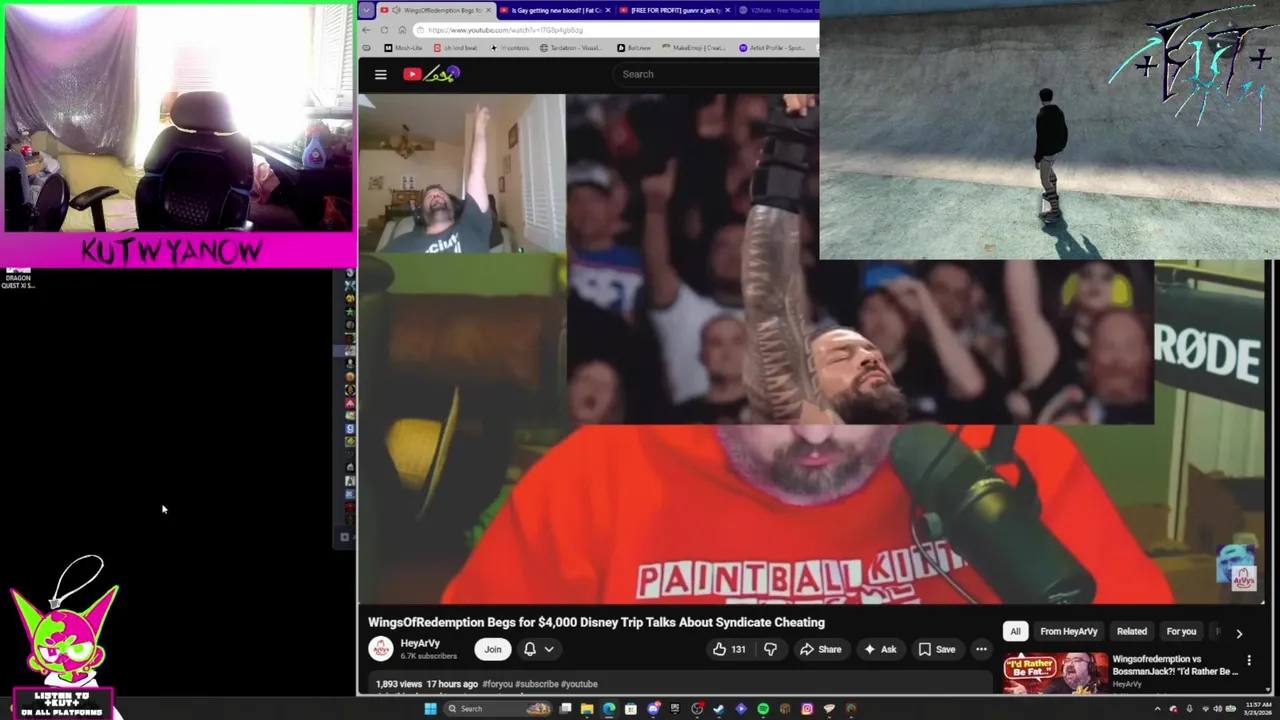Open the 'irl controls' bookmark
Screen dimensions: 1280x720
pyautogui.click(x=509, y=48)
